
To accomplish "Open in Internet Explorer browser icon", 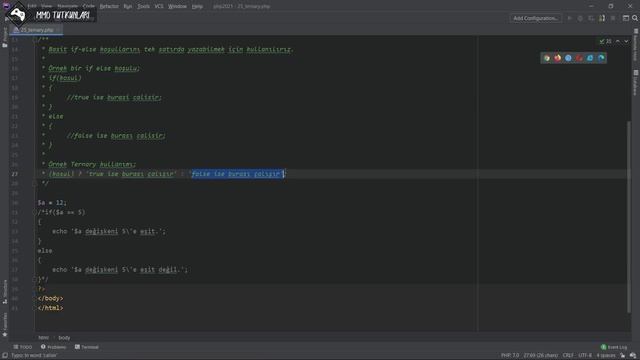I will (x=590, y=58).
